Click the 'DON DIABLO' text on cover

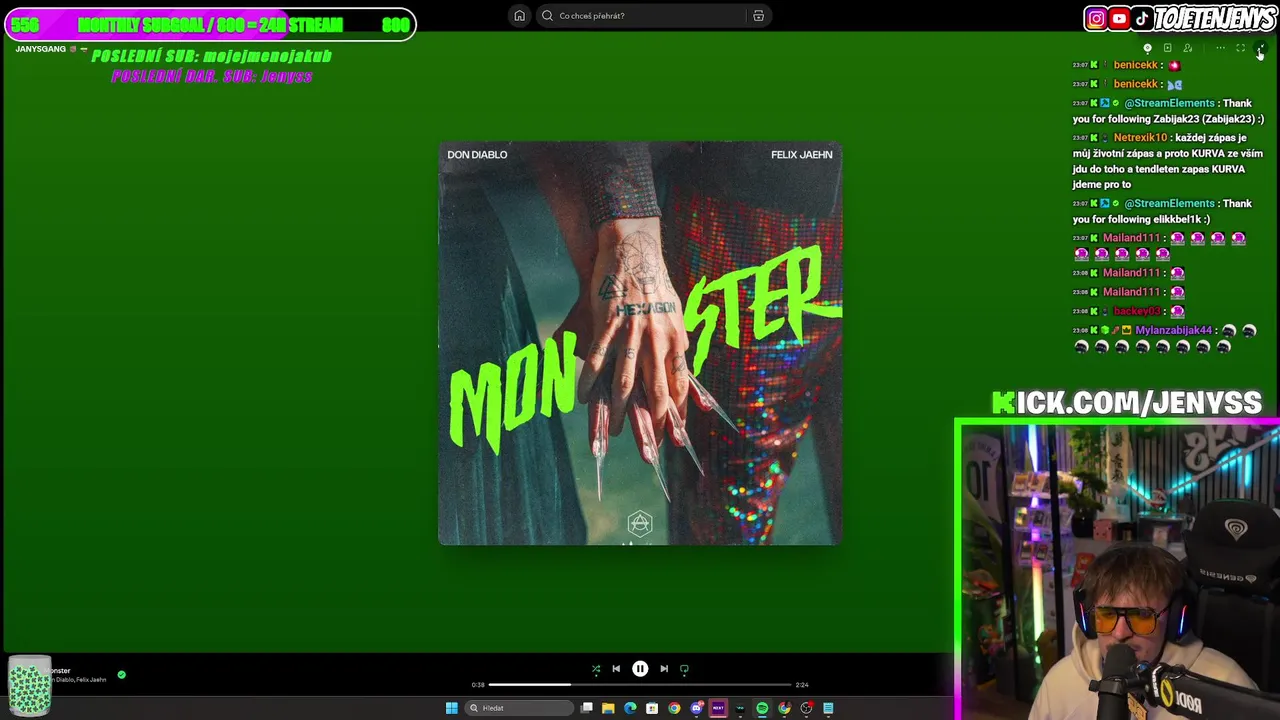coord(477,154)
